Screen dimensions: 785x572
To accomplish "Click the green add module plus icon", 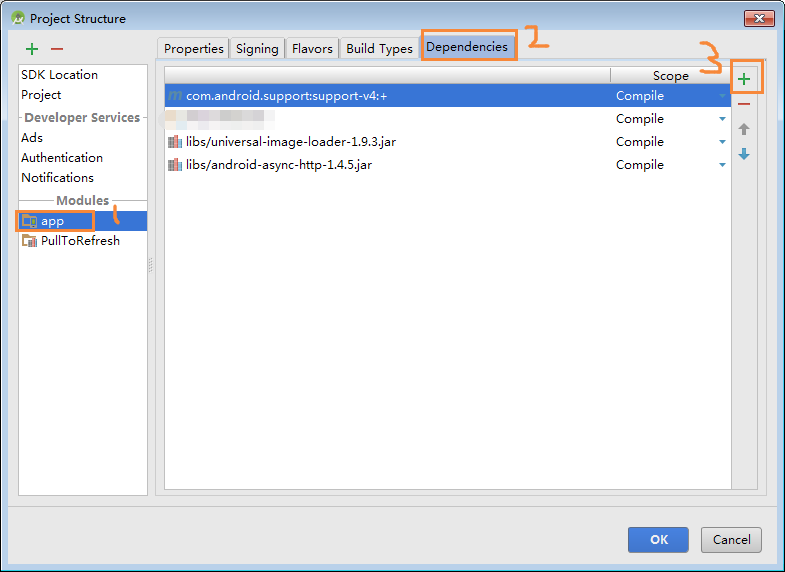I will 32,49.
